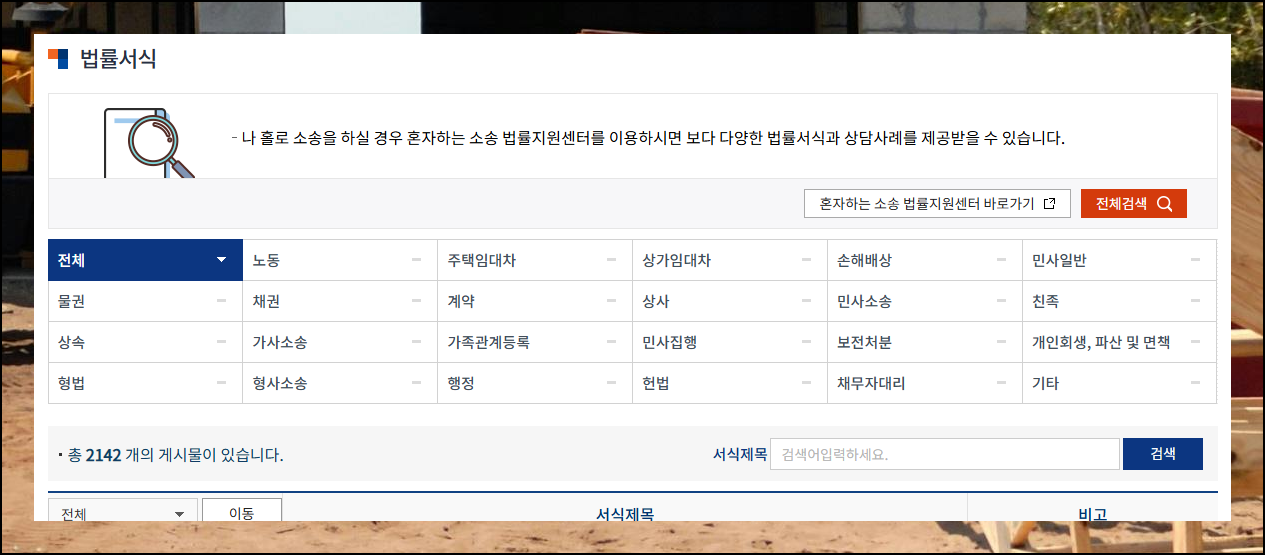The image size is (1265, 555).
Task: Open the 전체 select dropdown below list count
Action: coord(122,512)
